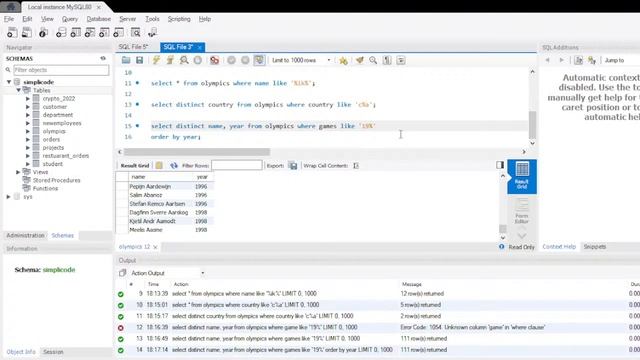This screenshot has width=640, height=360.
Task: Click open SQL script icon in main toolbar
Action: click(27, 33)
